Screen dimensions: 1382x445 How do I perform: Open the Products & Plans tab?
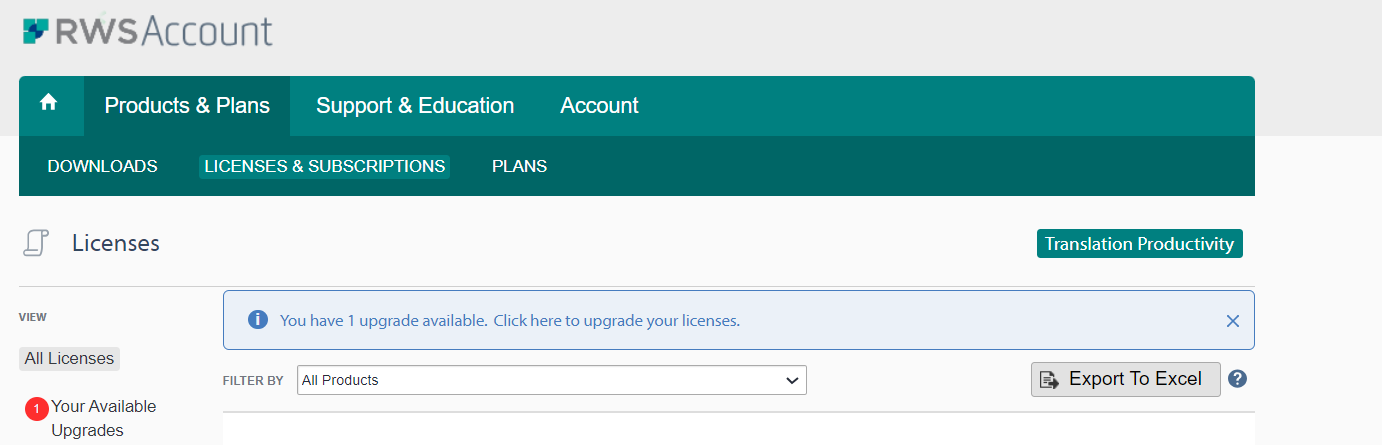187,106
